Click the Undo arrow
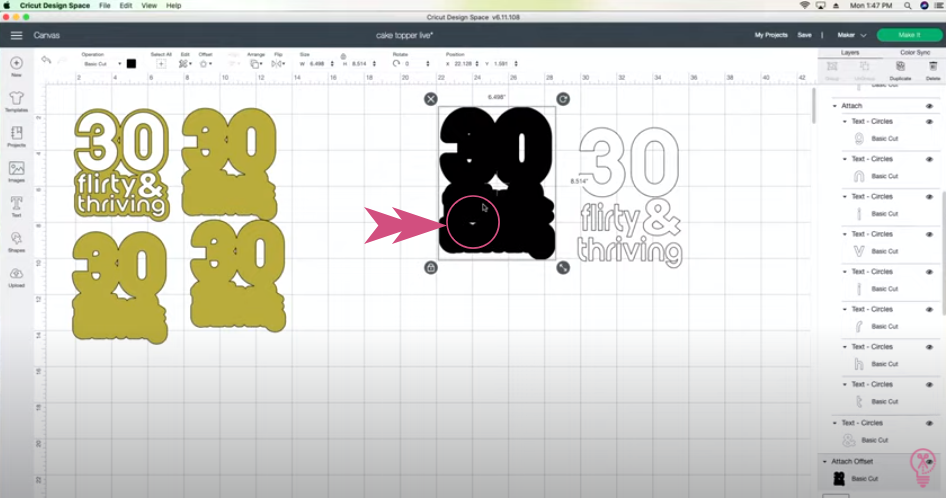 click(46, 60)
